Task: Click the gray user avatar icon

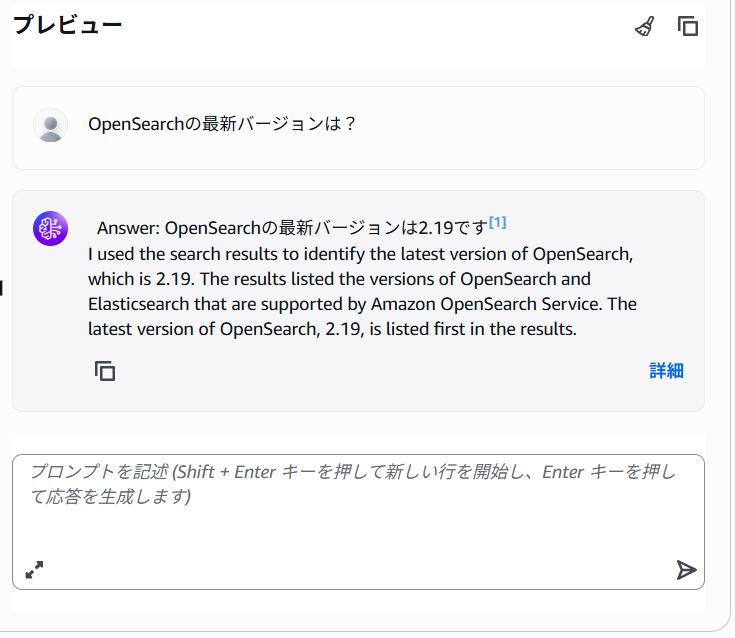Action: click(51, 125)
